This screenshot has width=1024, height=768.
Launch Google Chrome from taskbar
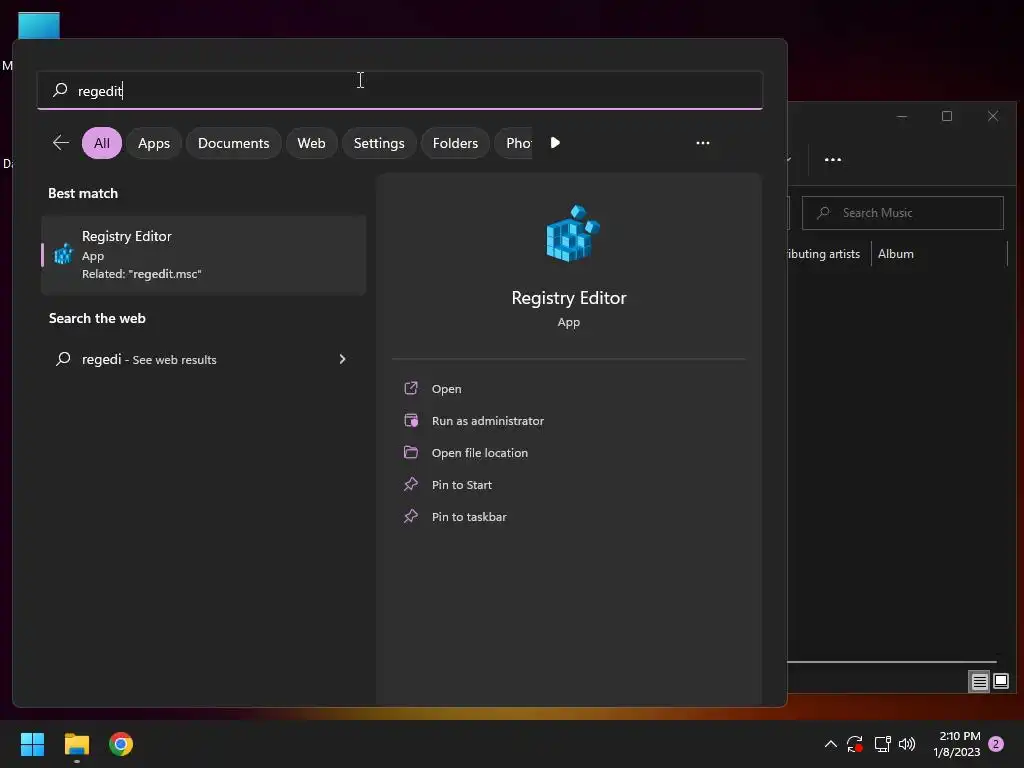pos(121,744)
